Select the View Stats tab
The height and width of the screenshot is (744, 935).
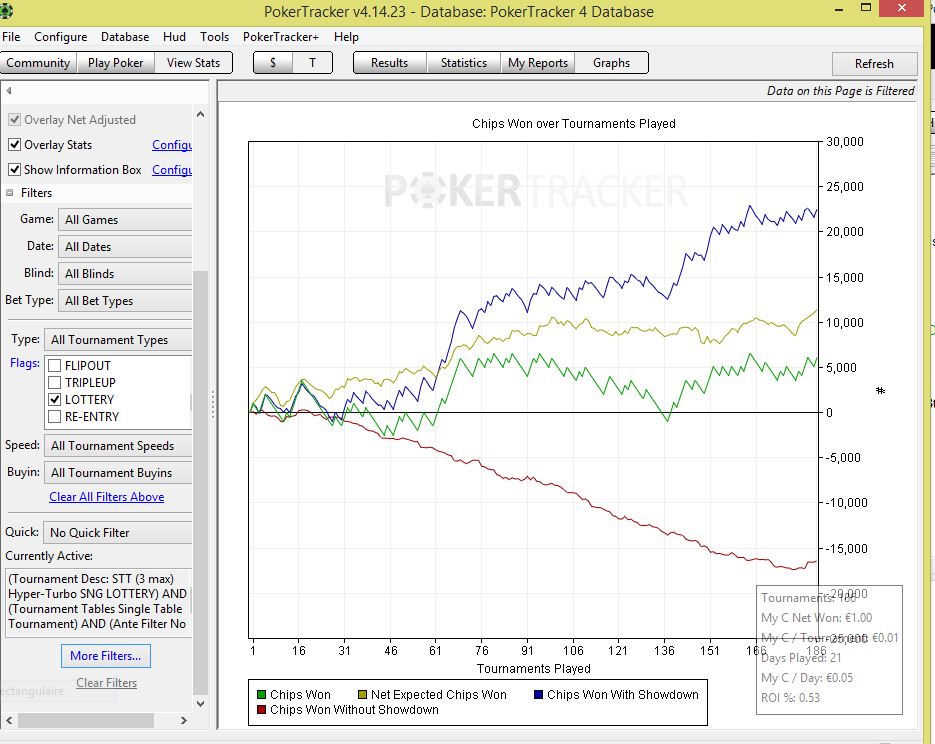[x=193, y=63]
